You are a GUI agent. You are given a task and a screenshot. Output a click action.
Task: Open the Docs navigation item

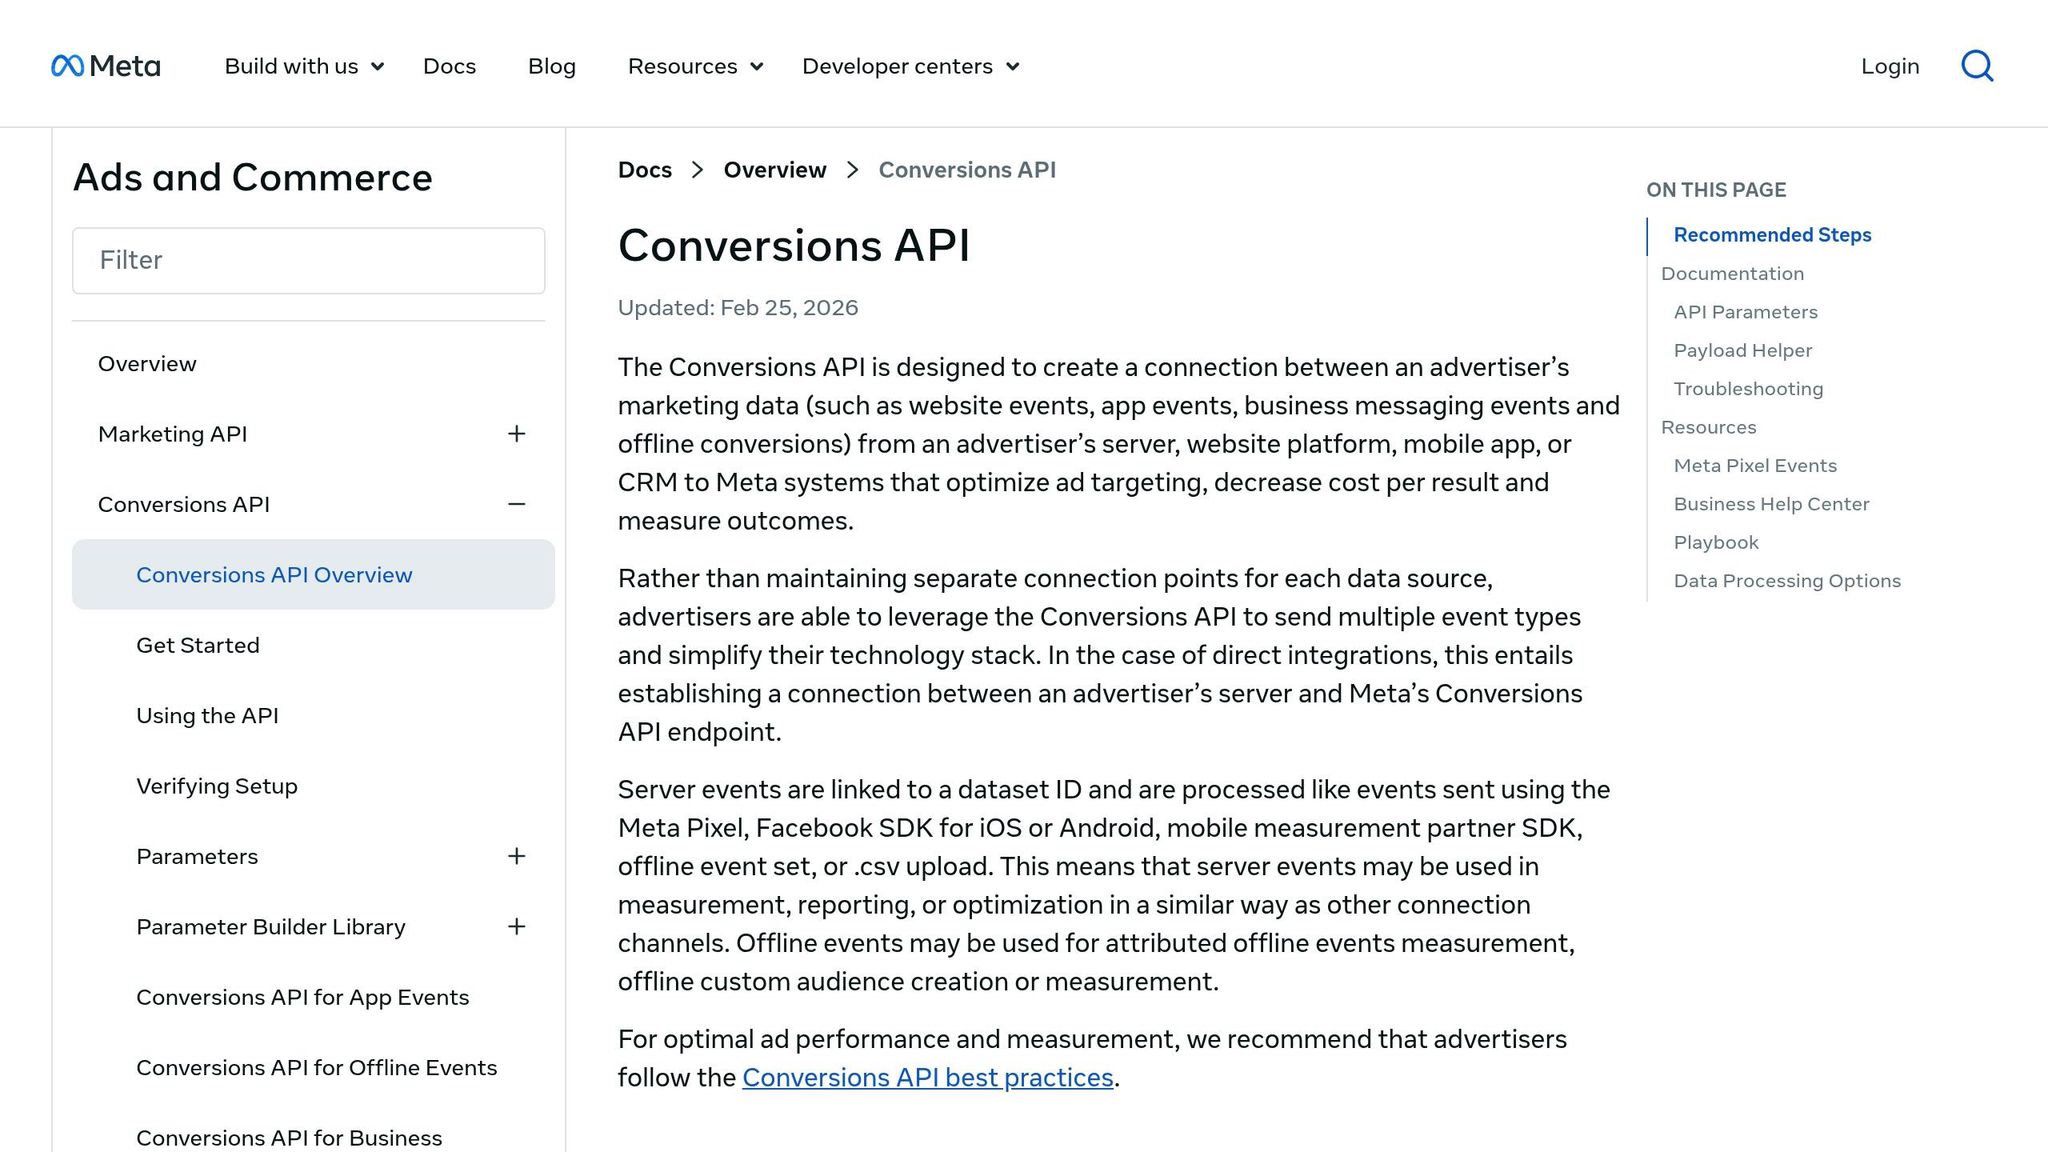click(449, 66)
